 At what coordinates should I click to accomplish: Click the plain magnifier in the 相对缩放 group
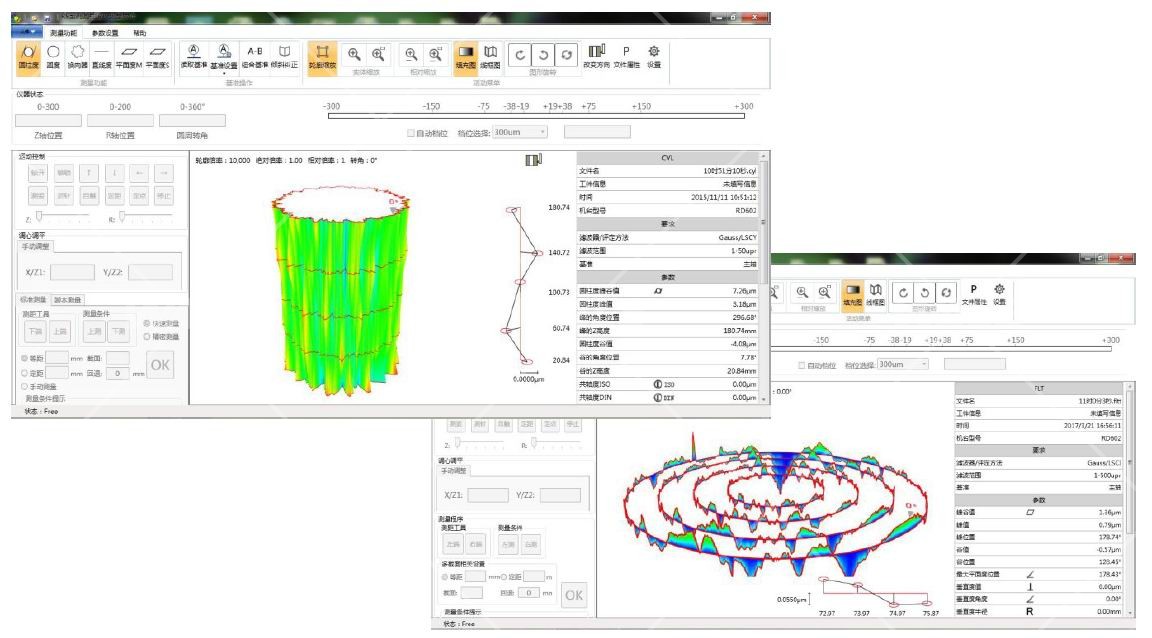pos(411,54)
